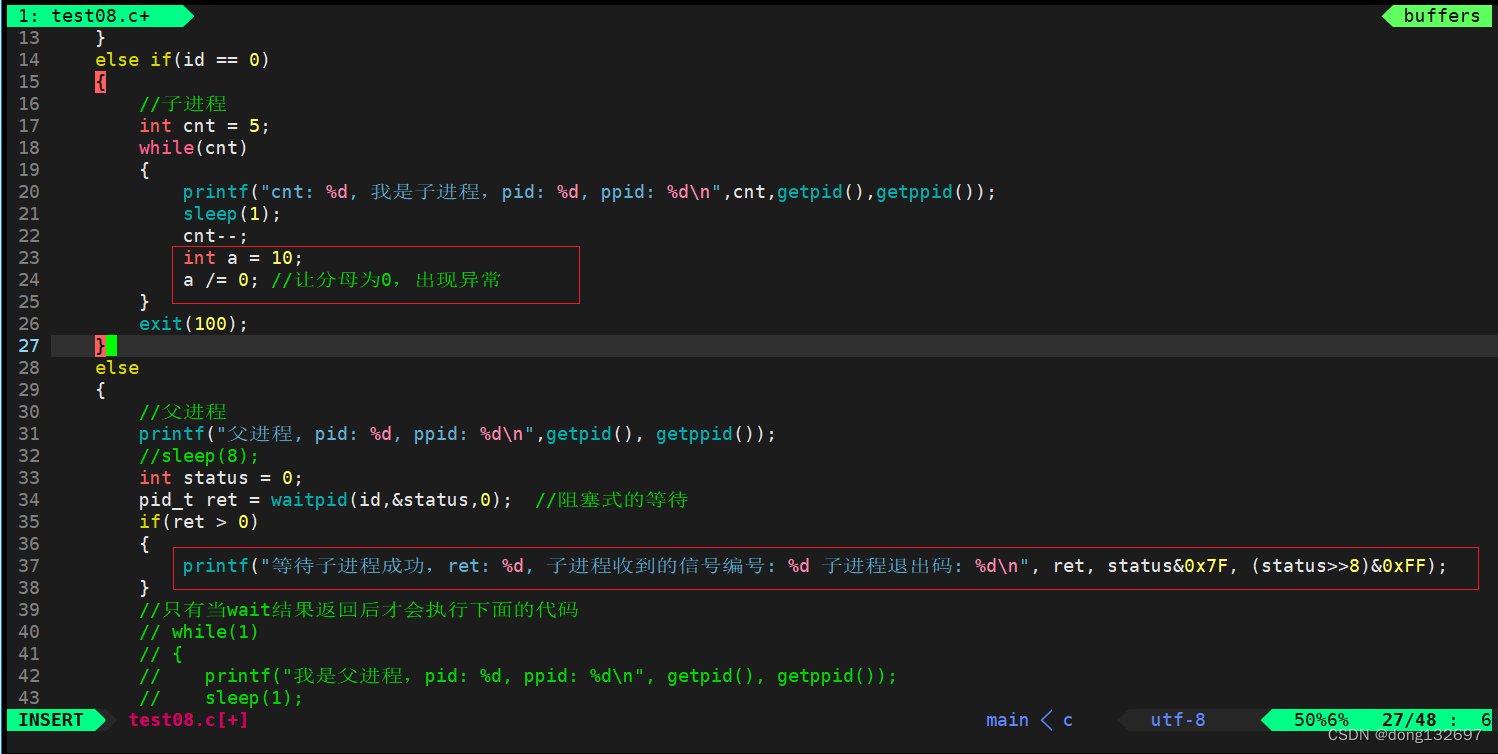Click the 让分母为0 comment on line 24
This screenshot has width=1498, height=754.
pyautogui.click(x=386, y=280)
